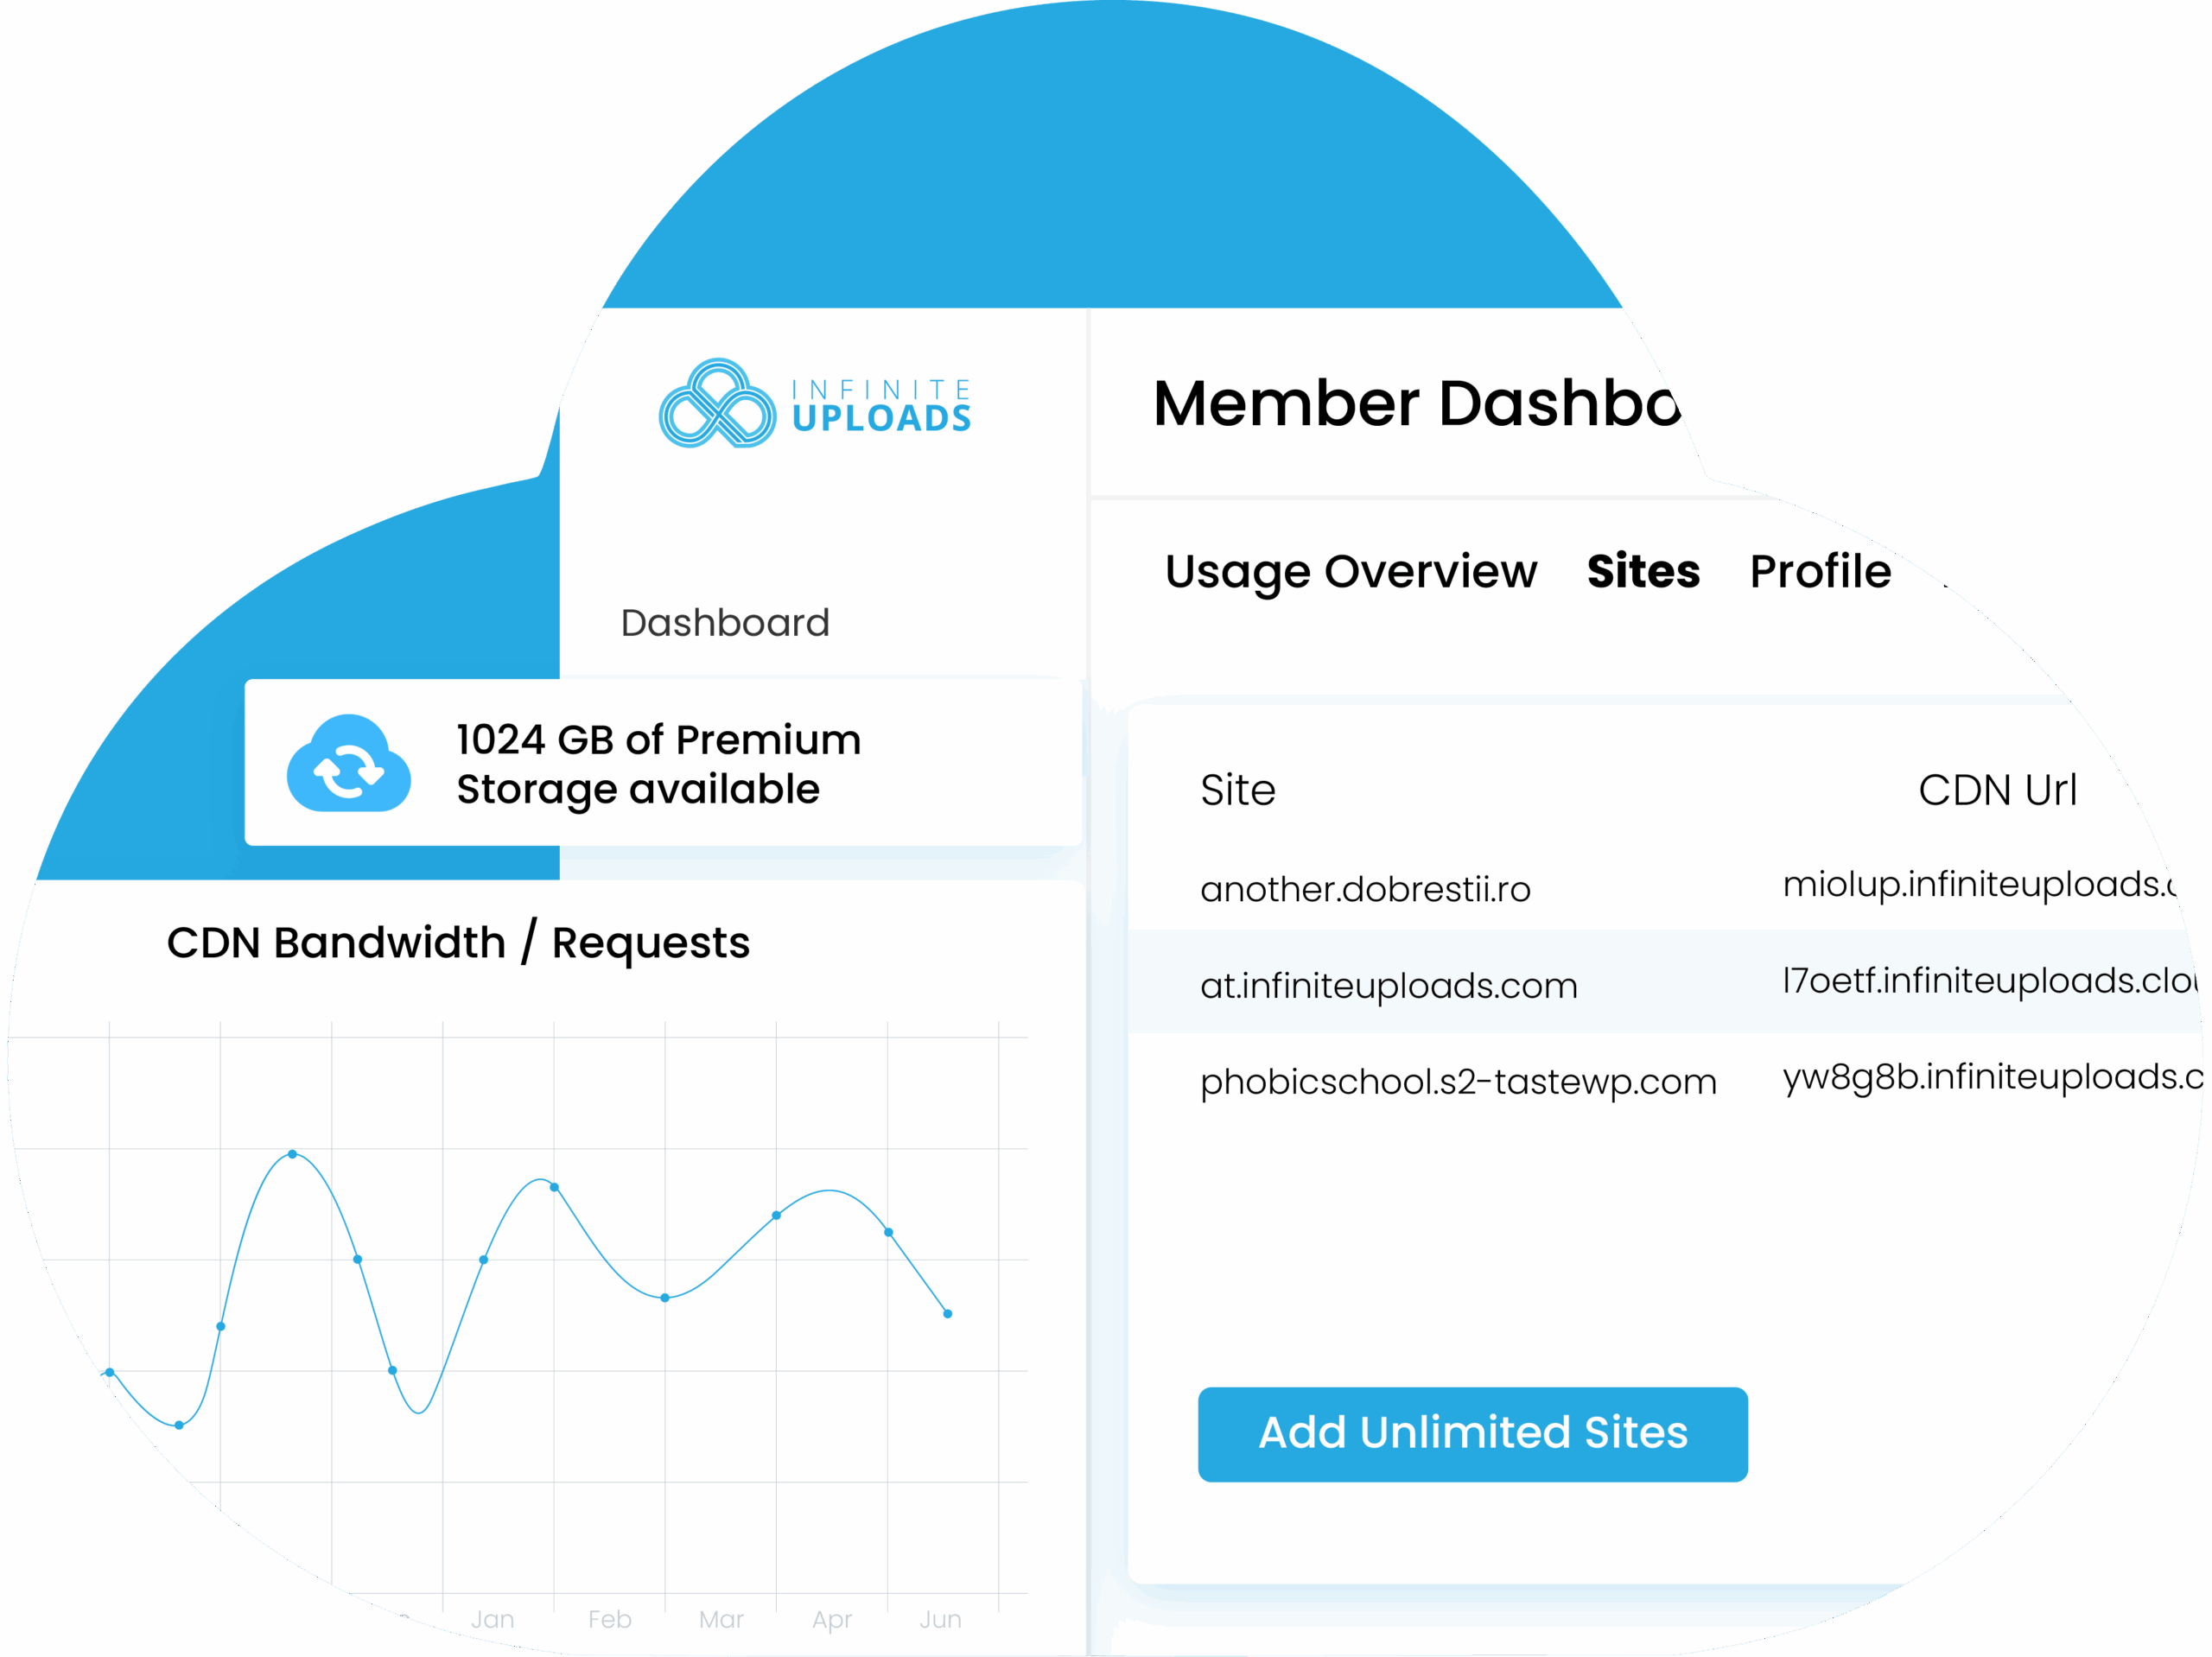
Task: Click the last data point on chart
Action: (947, 1314)
